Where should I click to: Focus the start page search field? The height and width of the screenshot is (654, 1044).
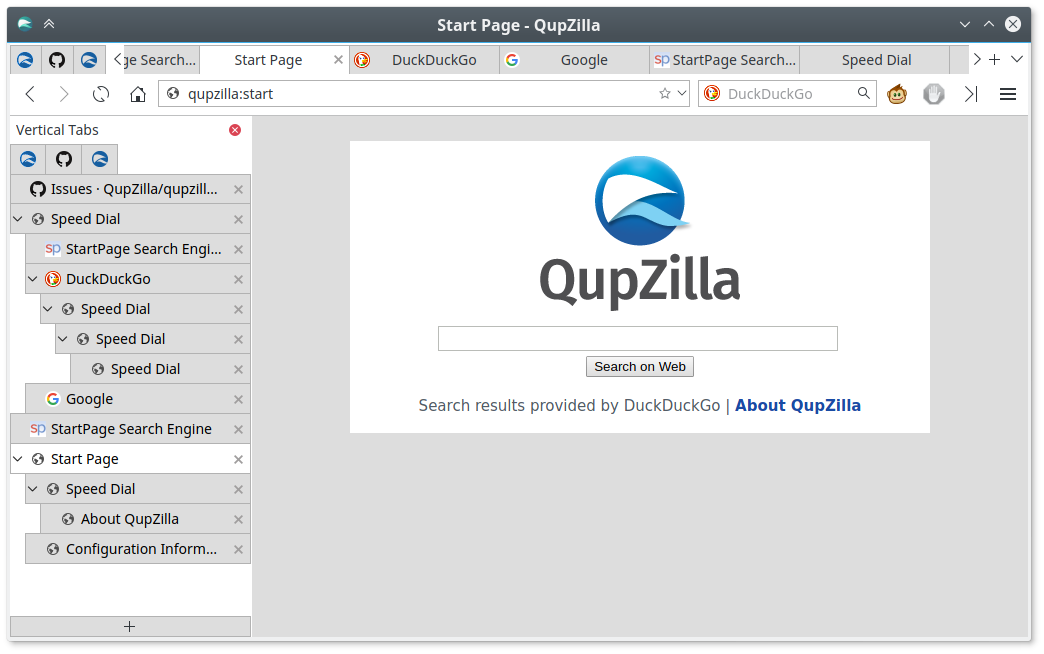(638, 338)
